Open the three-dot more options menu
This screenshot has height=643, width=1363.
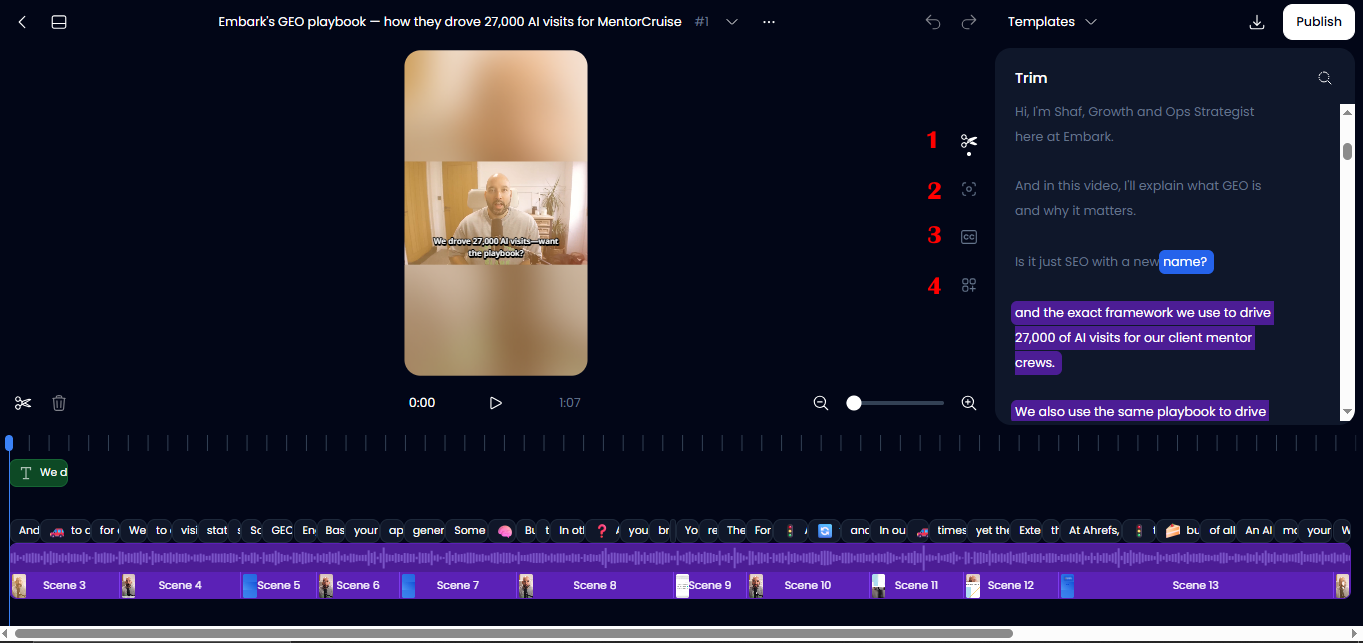click(769, 22)
